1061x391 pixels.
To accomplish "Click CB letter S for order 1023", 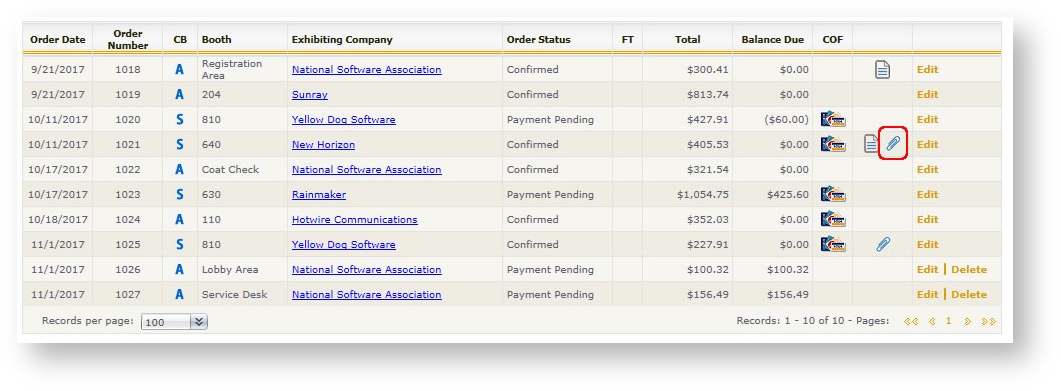I will pyautogui.click(x=179, y=194).
